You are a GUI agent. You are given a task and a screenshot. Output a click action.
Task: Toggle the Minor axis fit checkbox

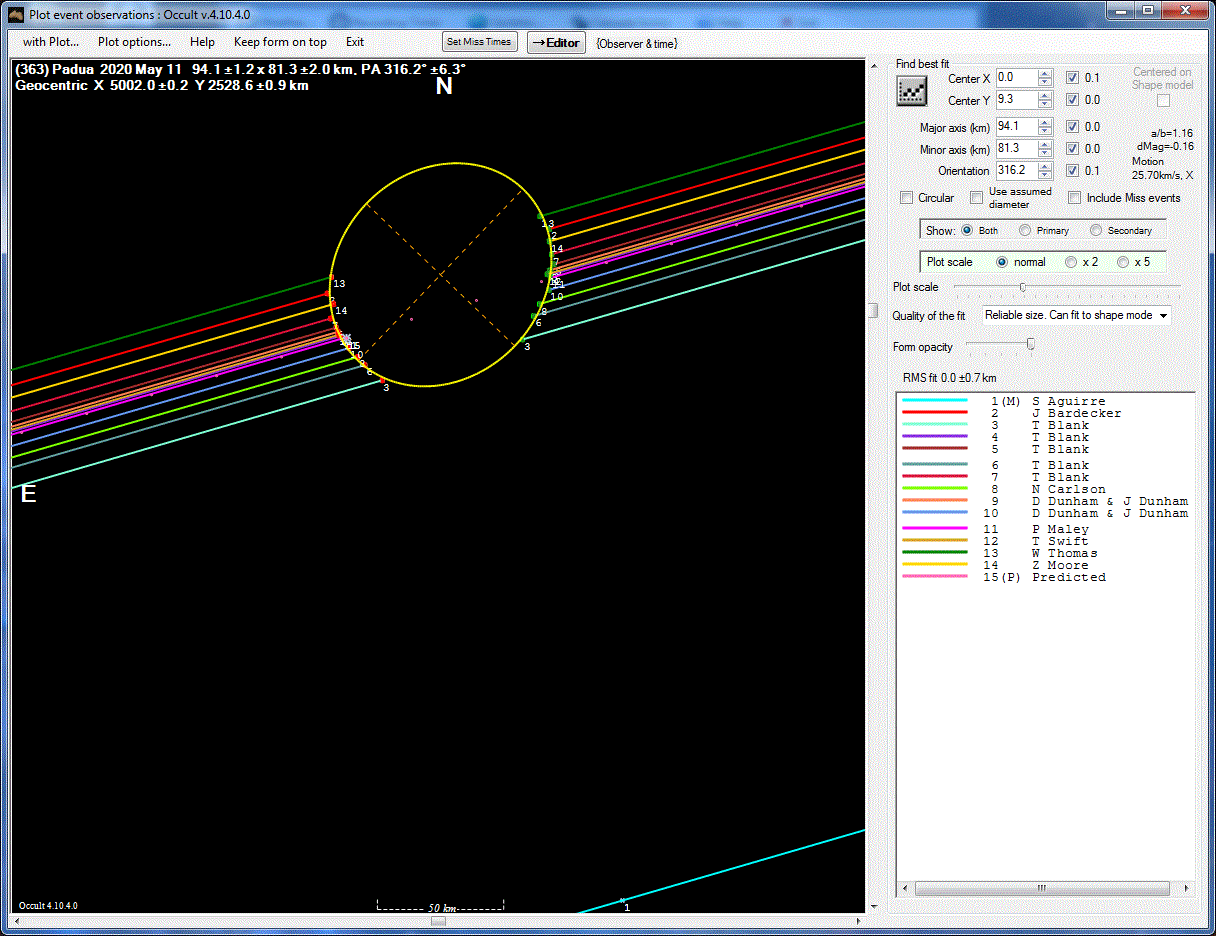tap(1072, 149)
